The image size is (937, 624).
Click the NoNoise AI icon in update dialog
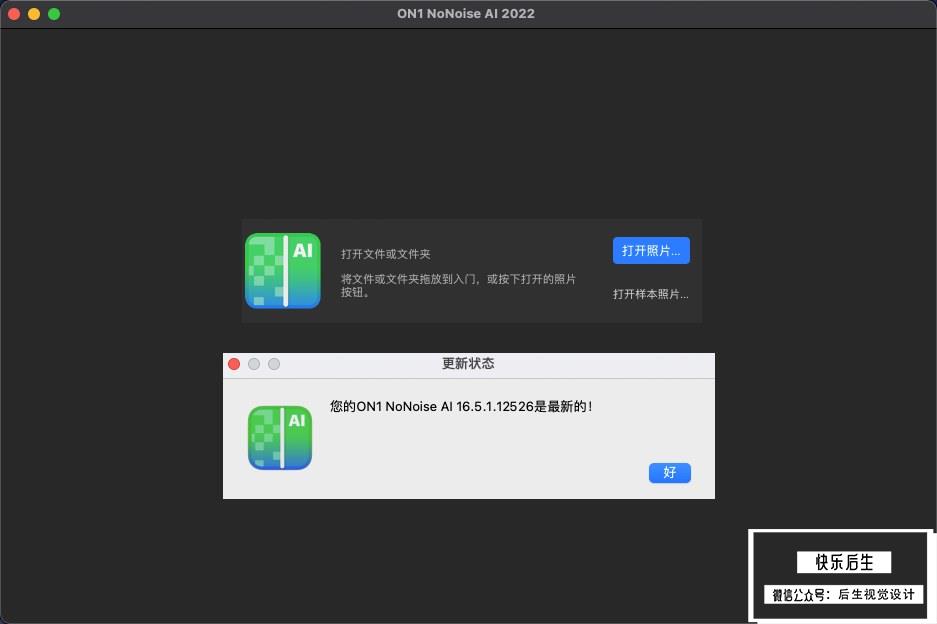click(x=280, y=438)
